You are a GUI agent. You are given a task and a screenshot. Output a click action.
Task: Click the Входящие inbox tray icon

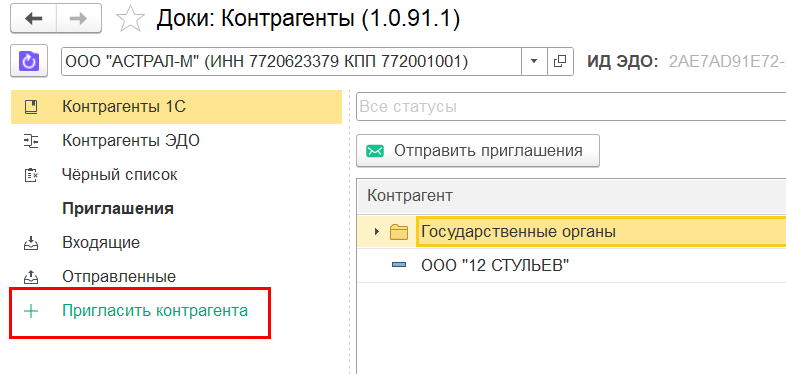click(x=31, y=244)
